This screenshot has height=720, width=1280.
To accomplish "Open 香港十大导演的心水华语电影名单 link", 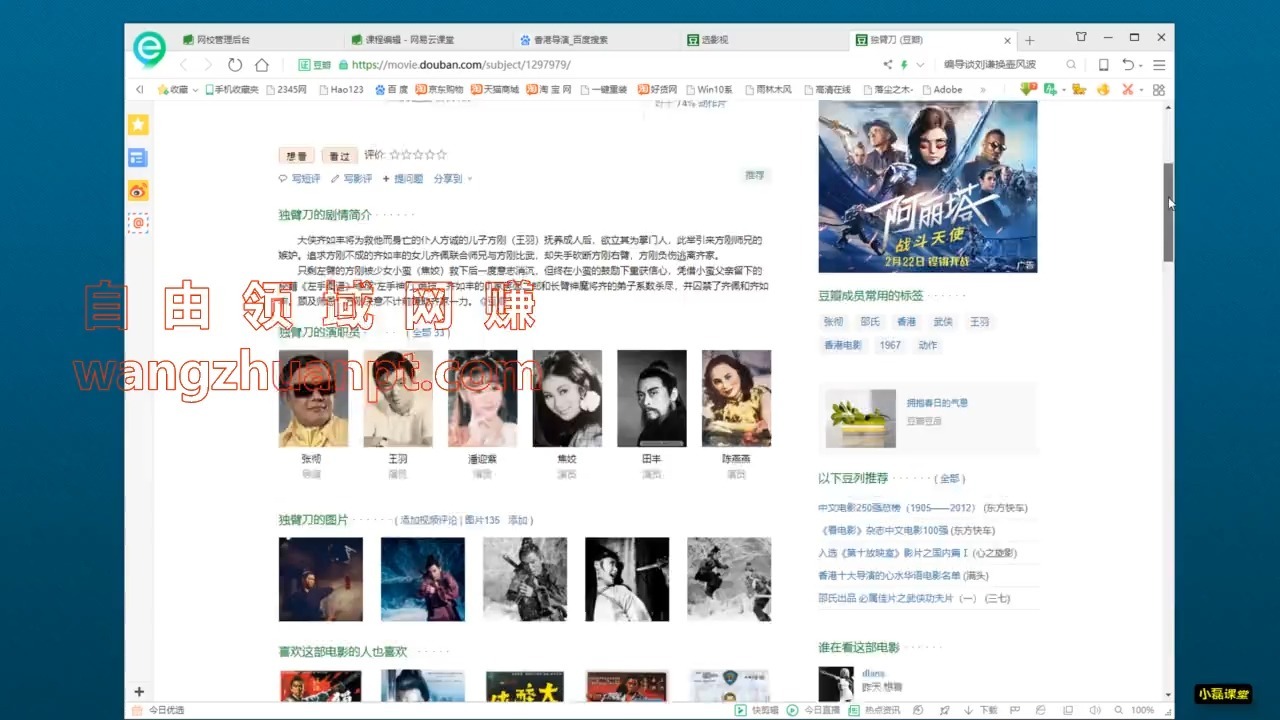I will click(x=889, y=575).
